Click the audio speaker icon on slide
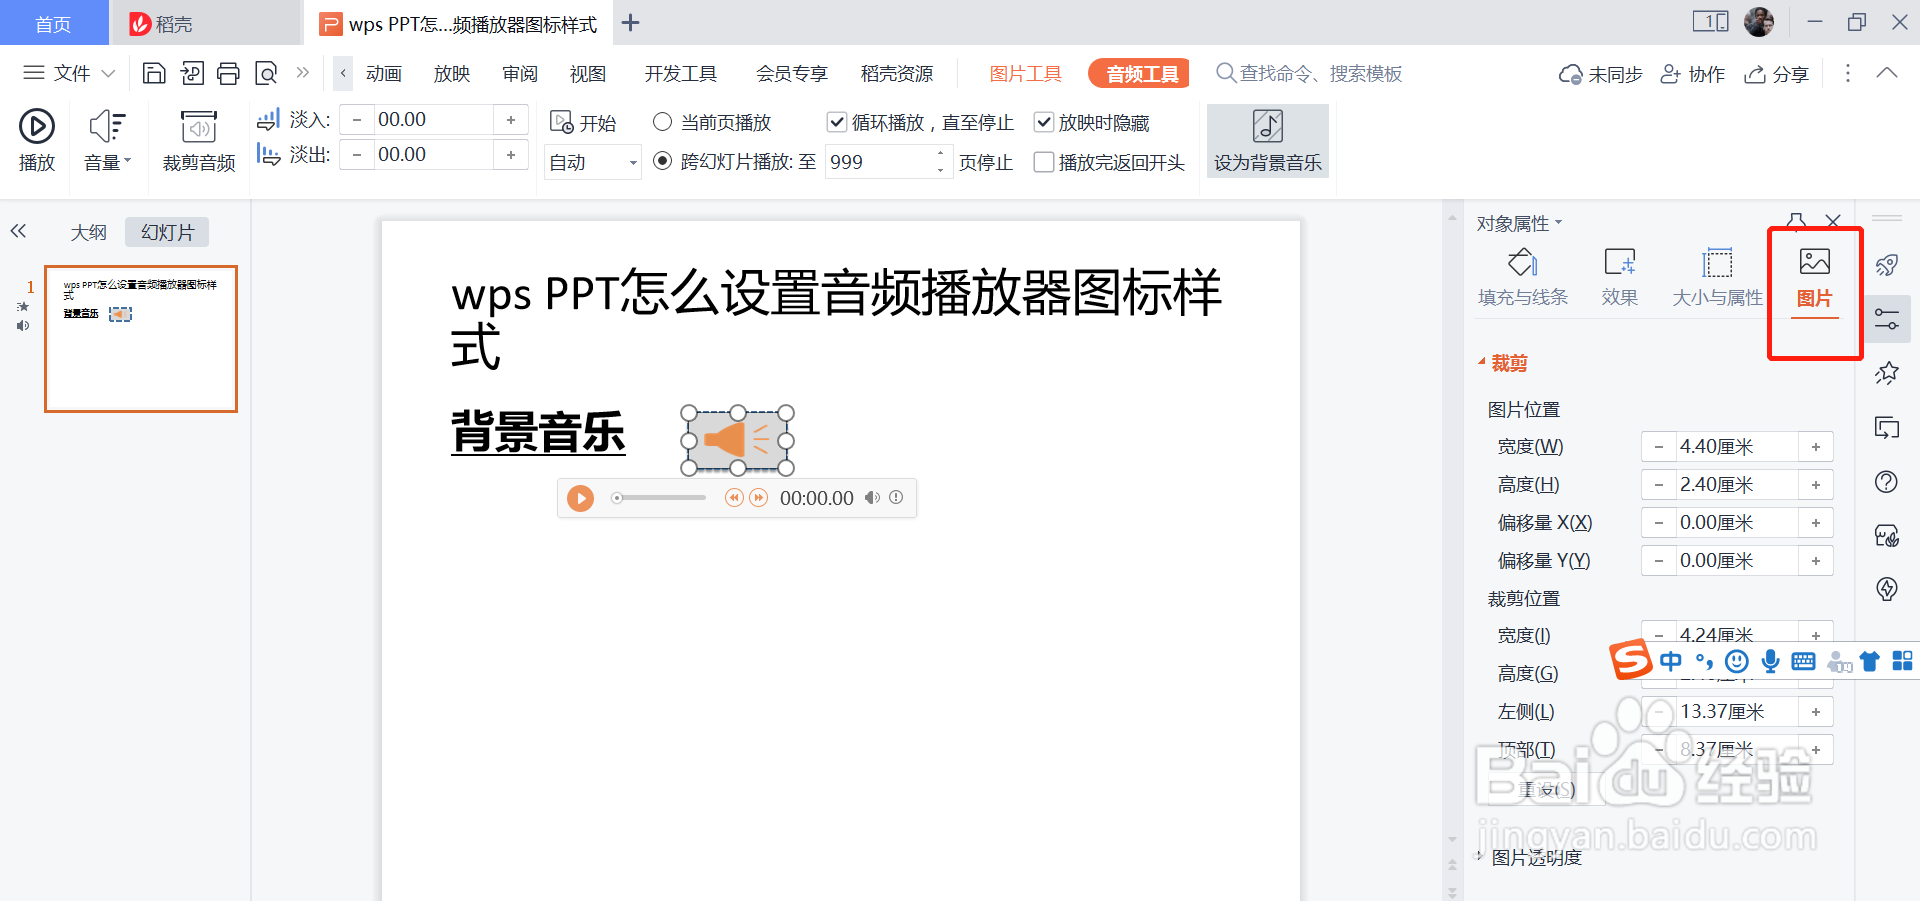 737,440
